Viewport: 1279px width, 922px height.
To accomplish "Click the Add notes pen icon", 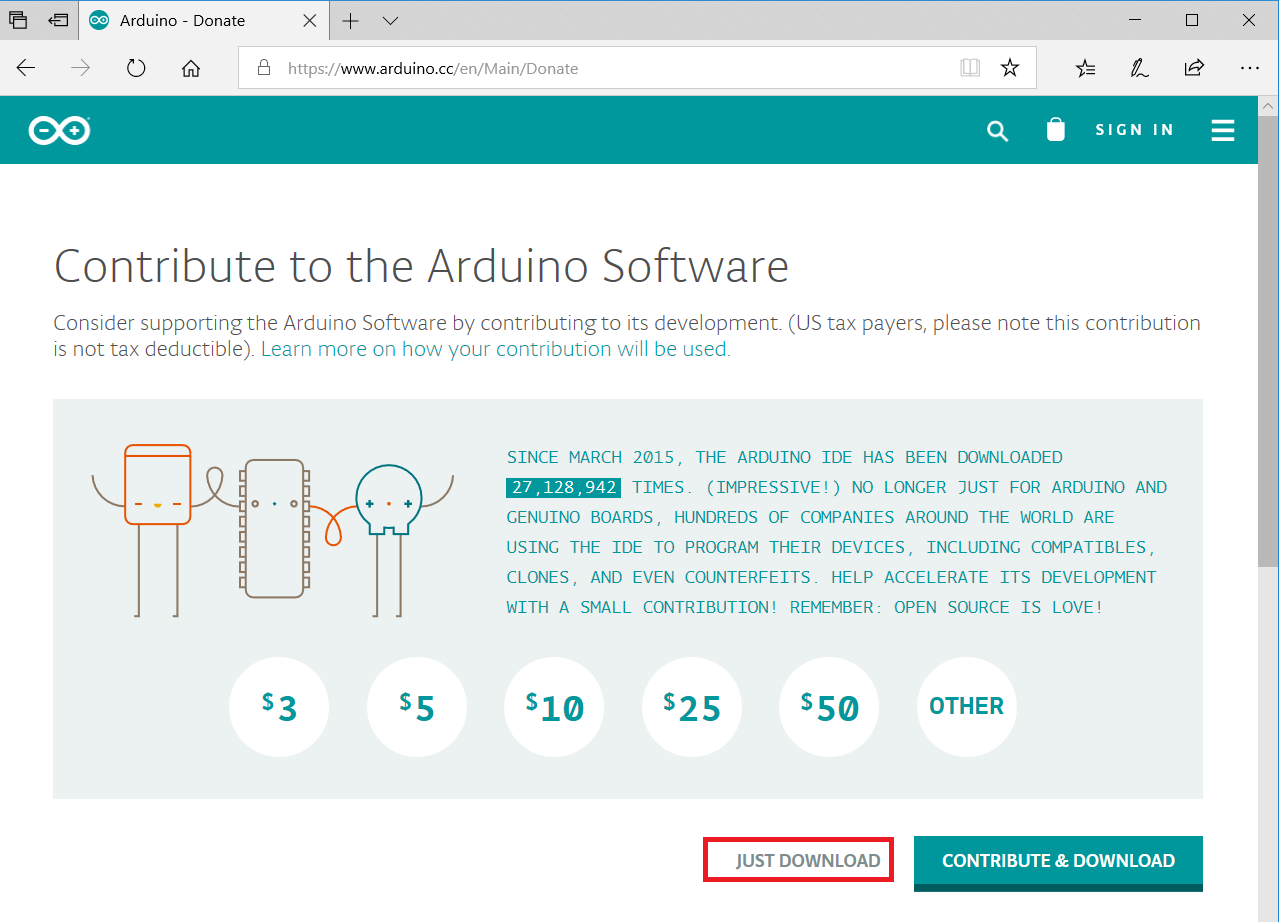I will click(x=1139, y=68).
